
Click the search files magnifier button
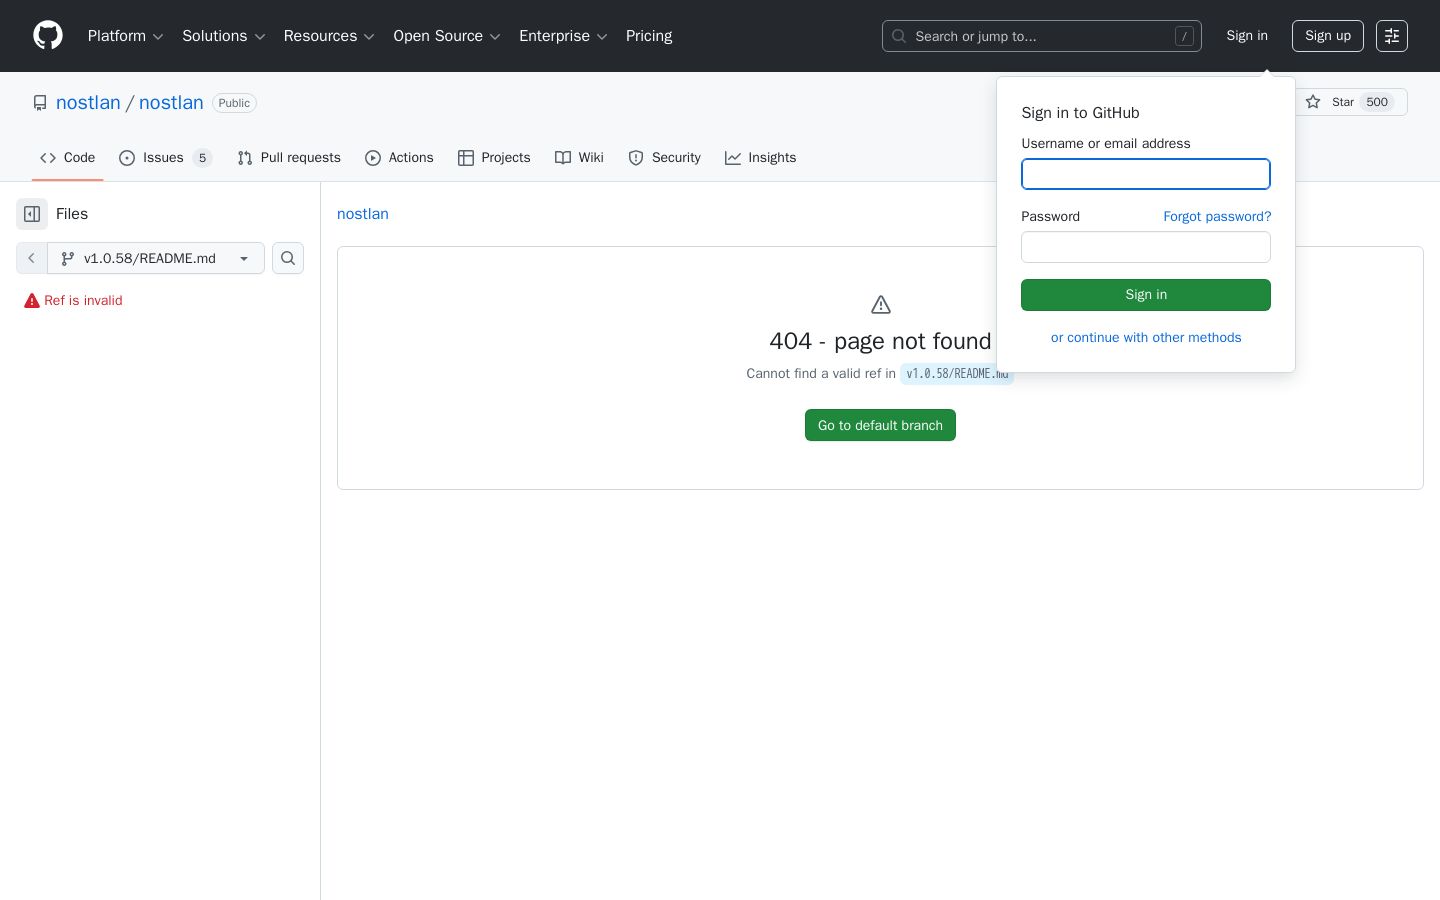[x=288, y=258]
